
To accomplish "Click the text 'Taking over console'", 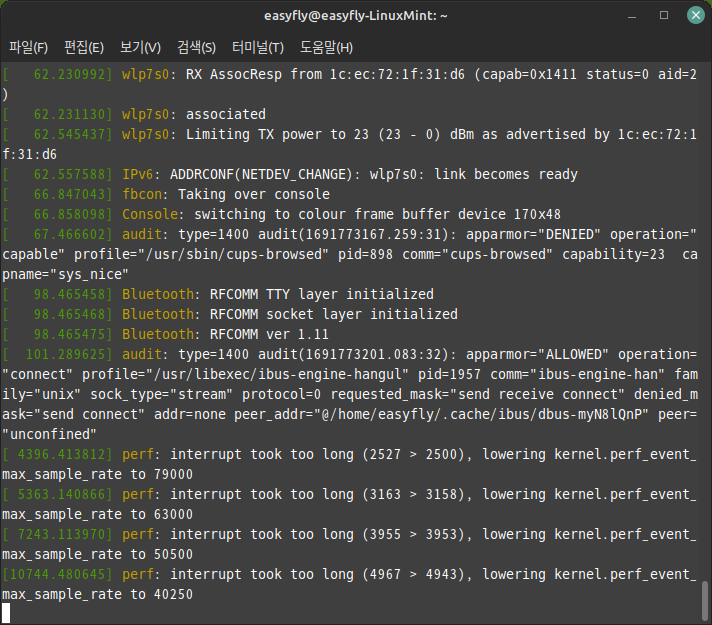I will [254, 194].
